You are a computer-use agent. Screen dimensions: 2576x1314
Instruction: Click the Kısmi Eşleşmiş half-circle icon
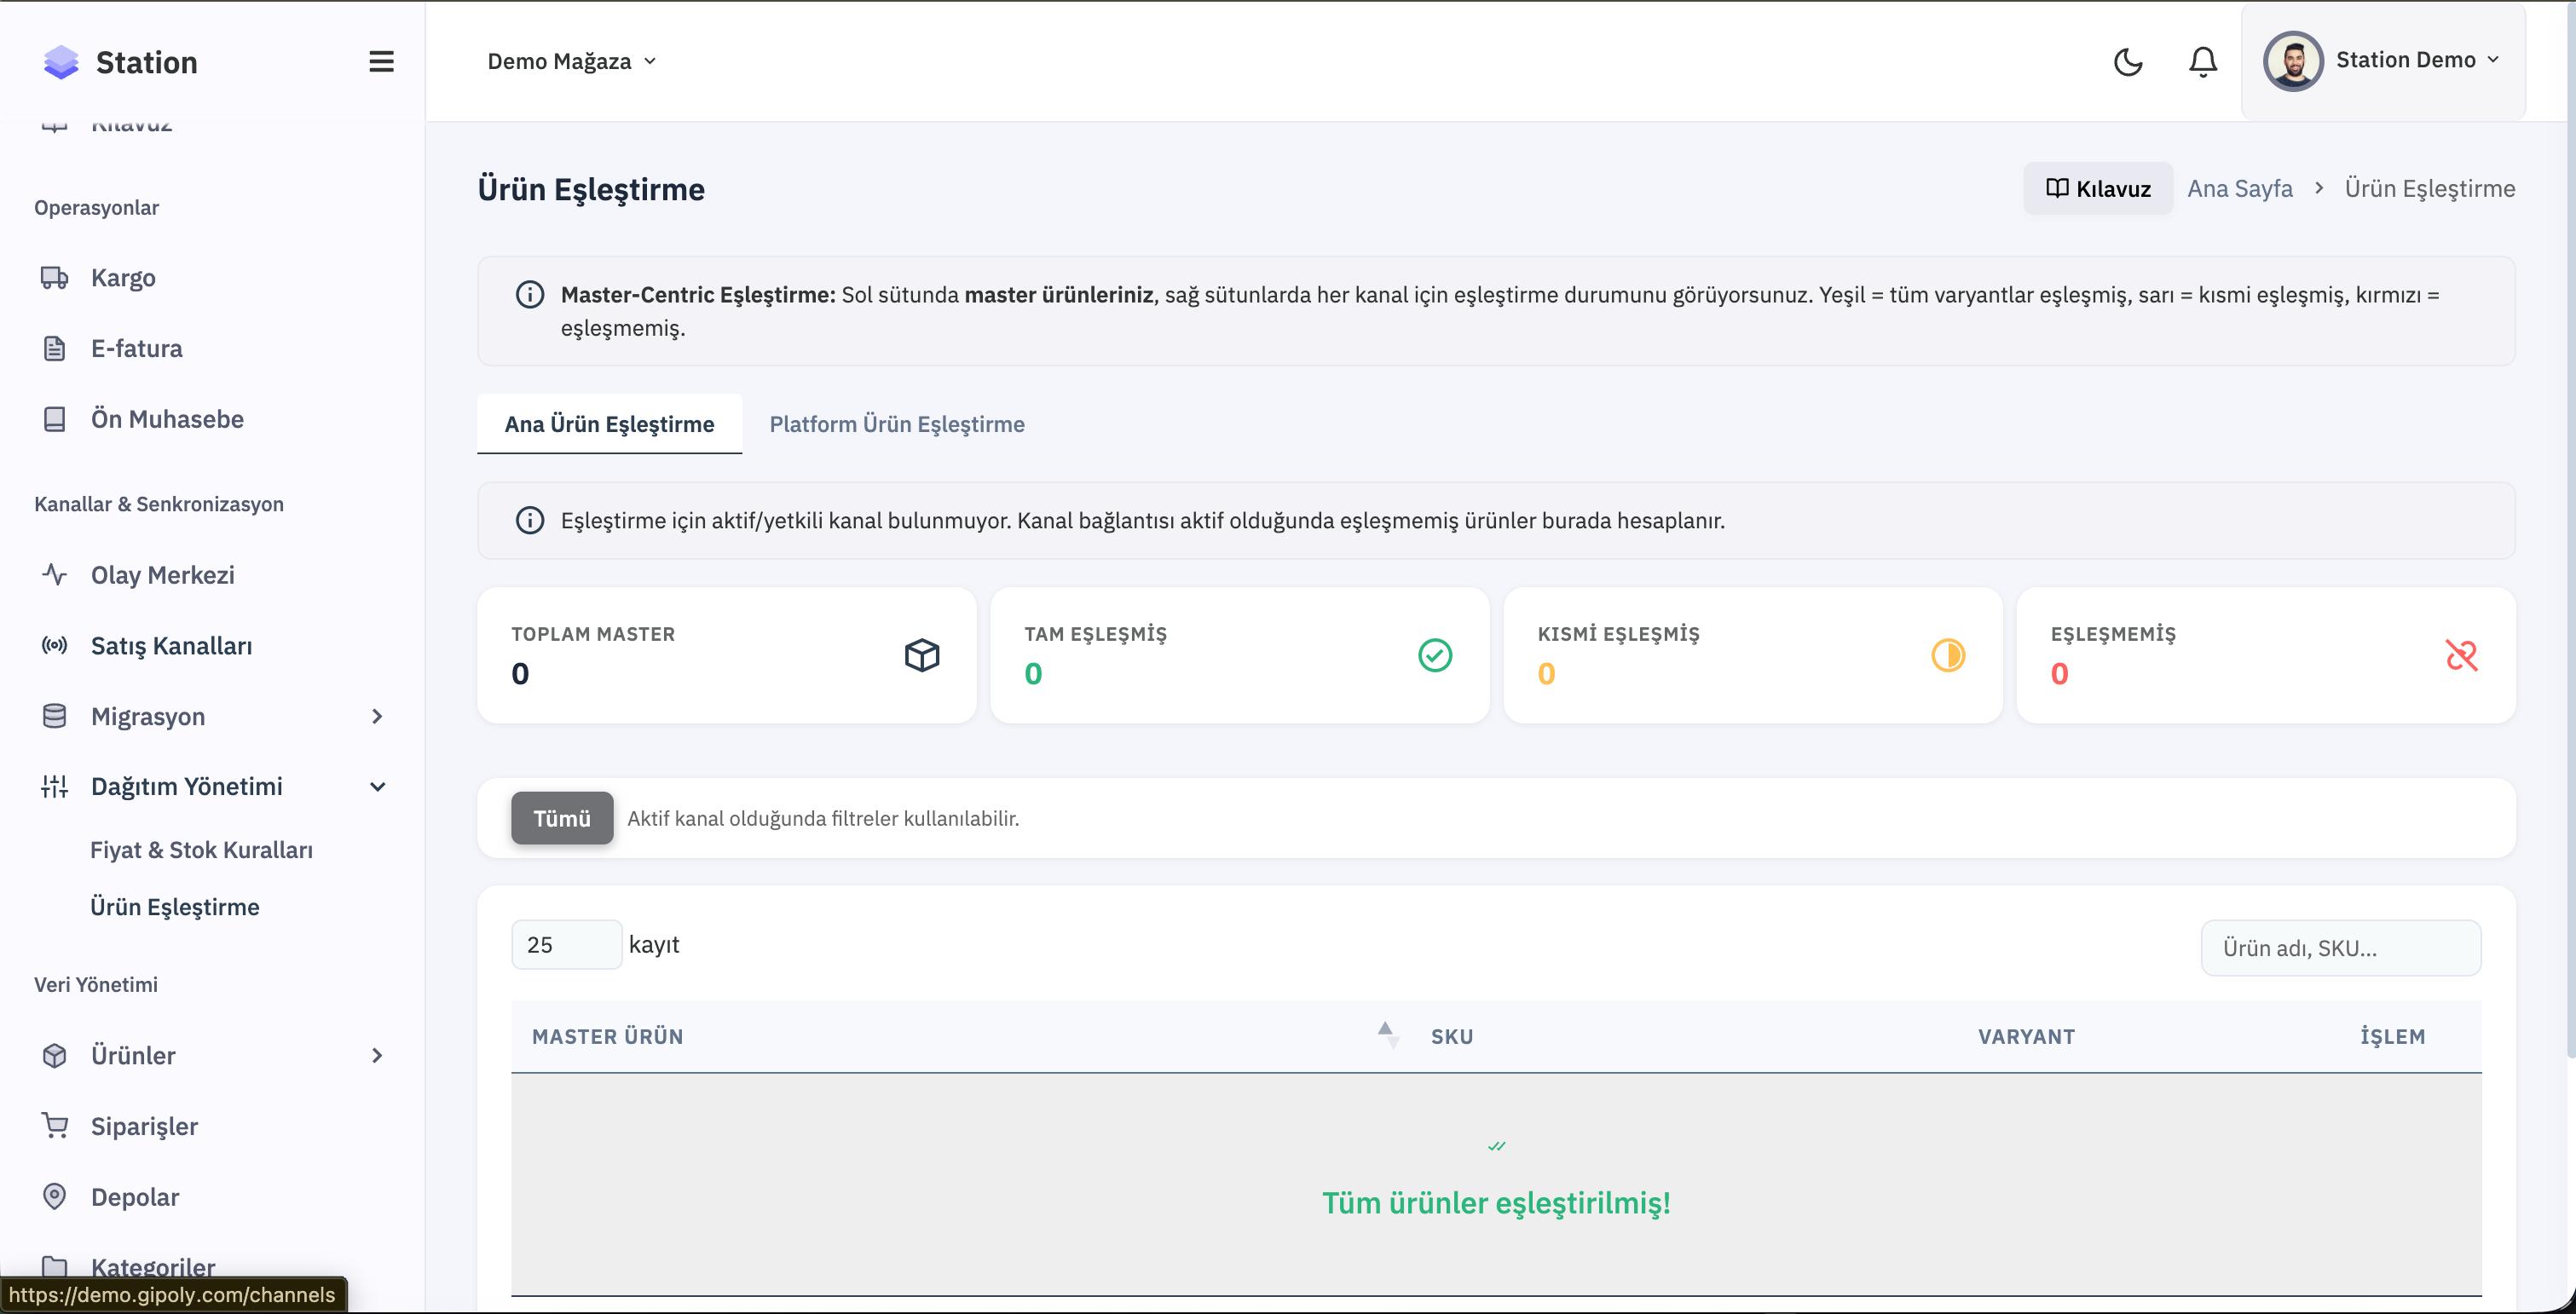1948,655
